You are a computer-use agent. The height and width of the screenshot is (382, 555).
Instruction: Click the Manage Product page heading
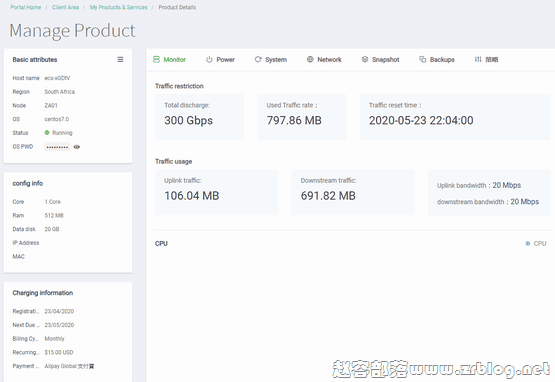(x=72, y=30)
